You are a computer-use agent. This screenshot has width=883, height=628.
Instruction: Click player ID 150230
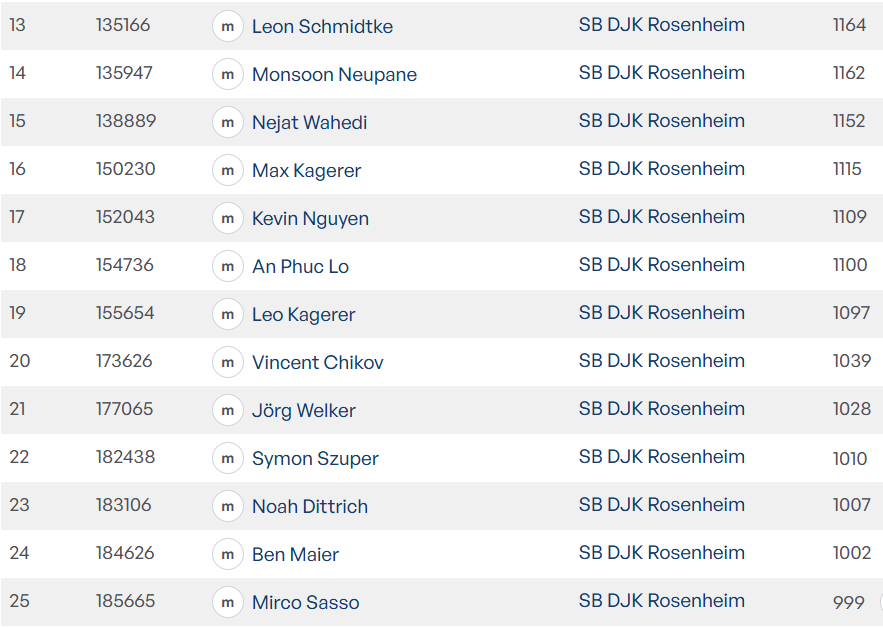pos(126,169)
